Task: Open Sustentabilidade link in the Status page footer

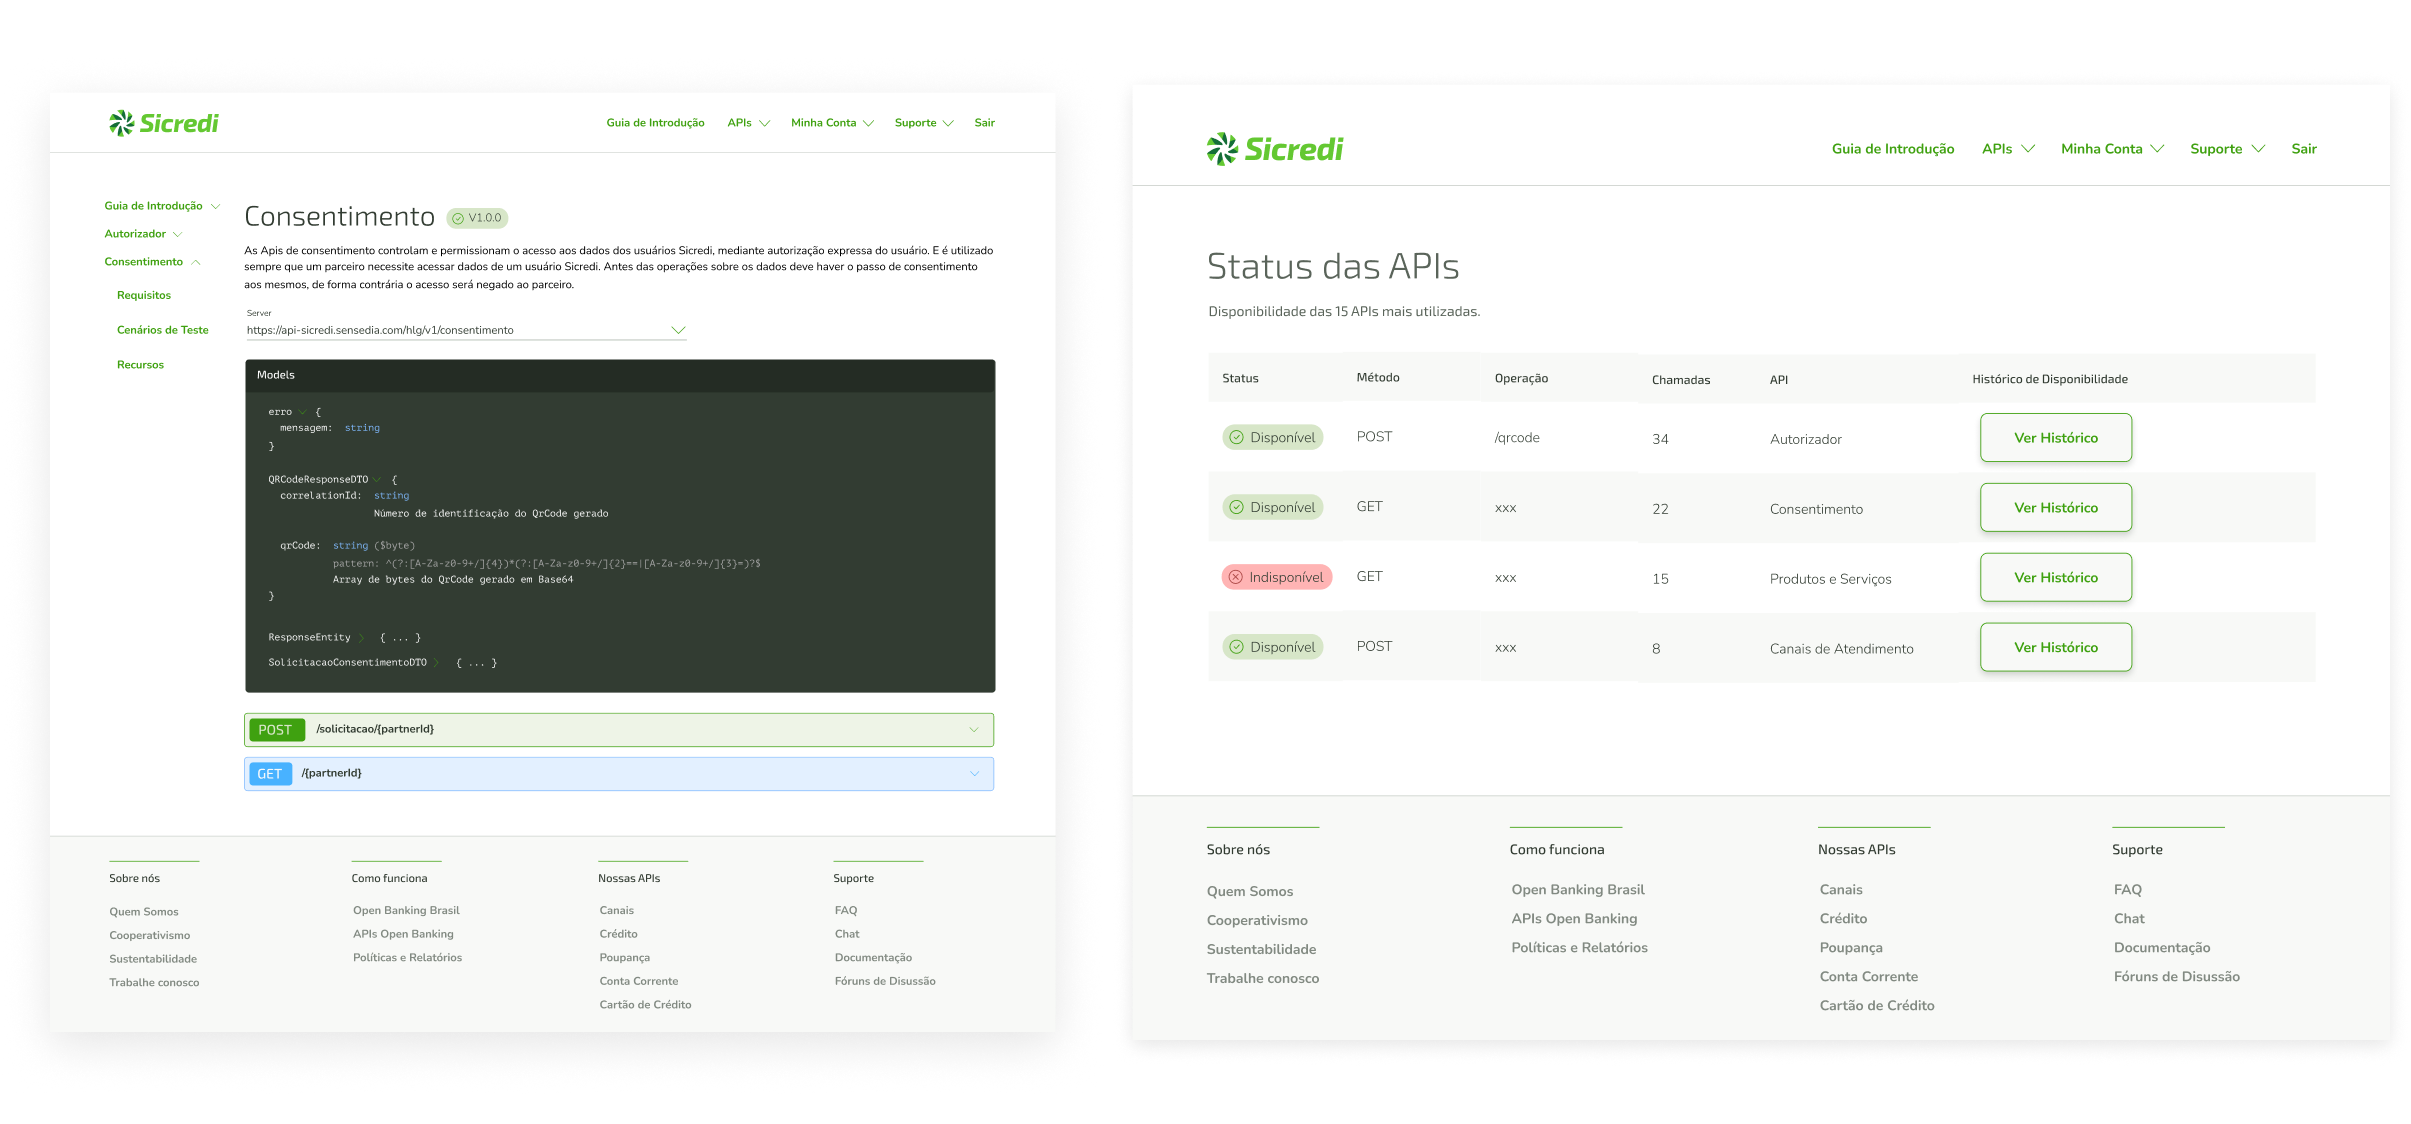Action: click(1261, 949)
